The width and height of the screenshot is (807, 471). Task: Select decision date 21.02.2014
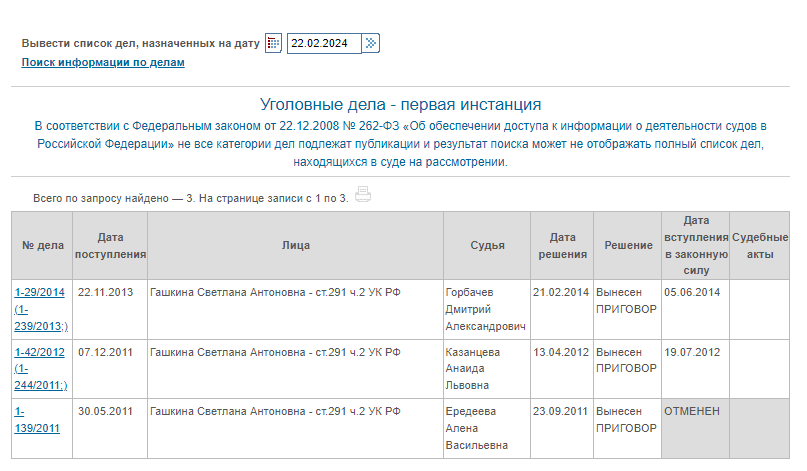pos(561,292)
